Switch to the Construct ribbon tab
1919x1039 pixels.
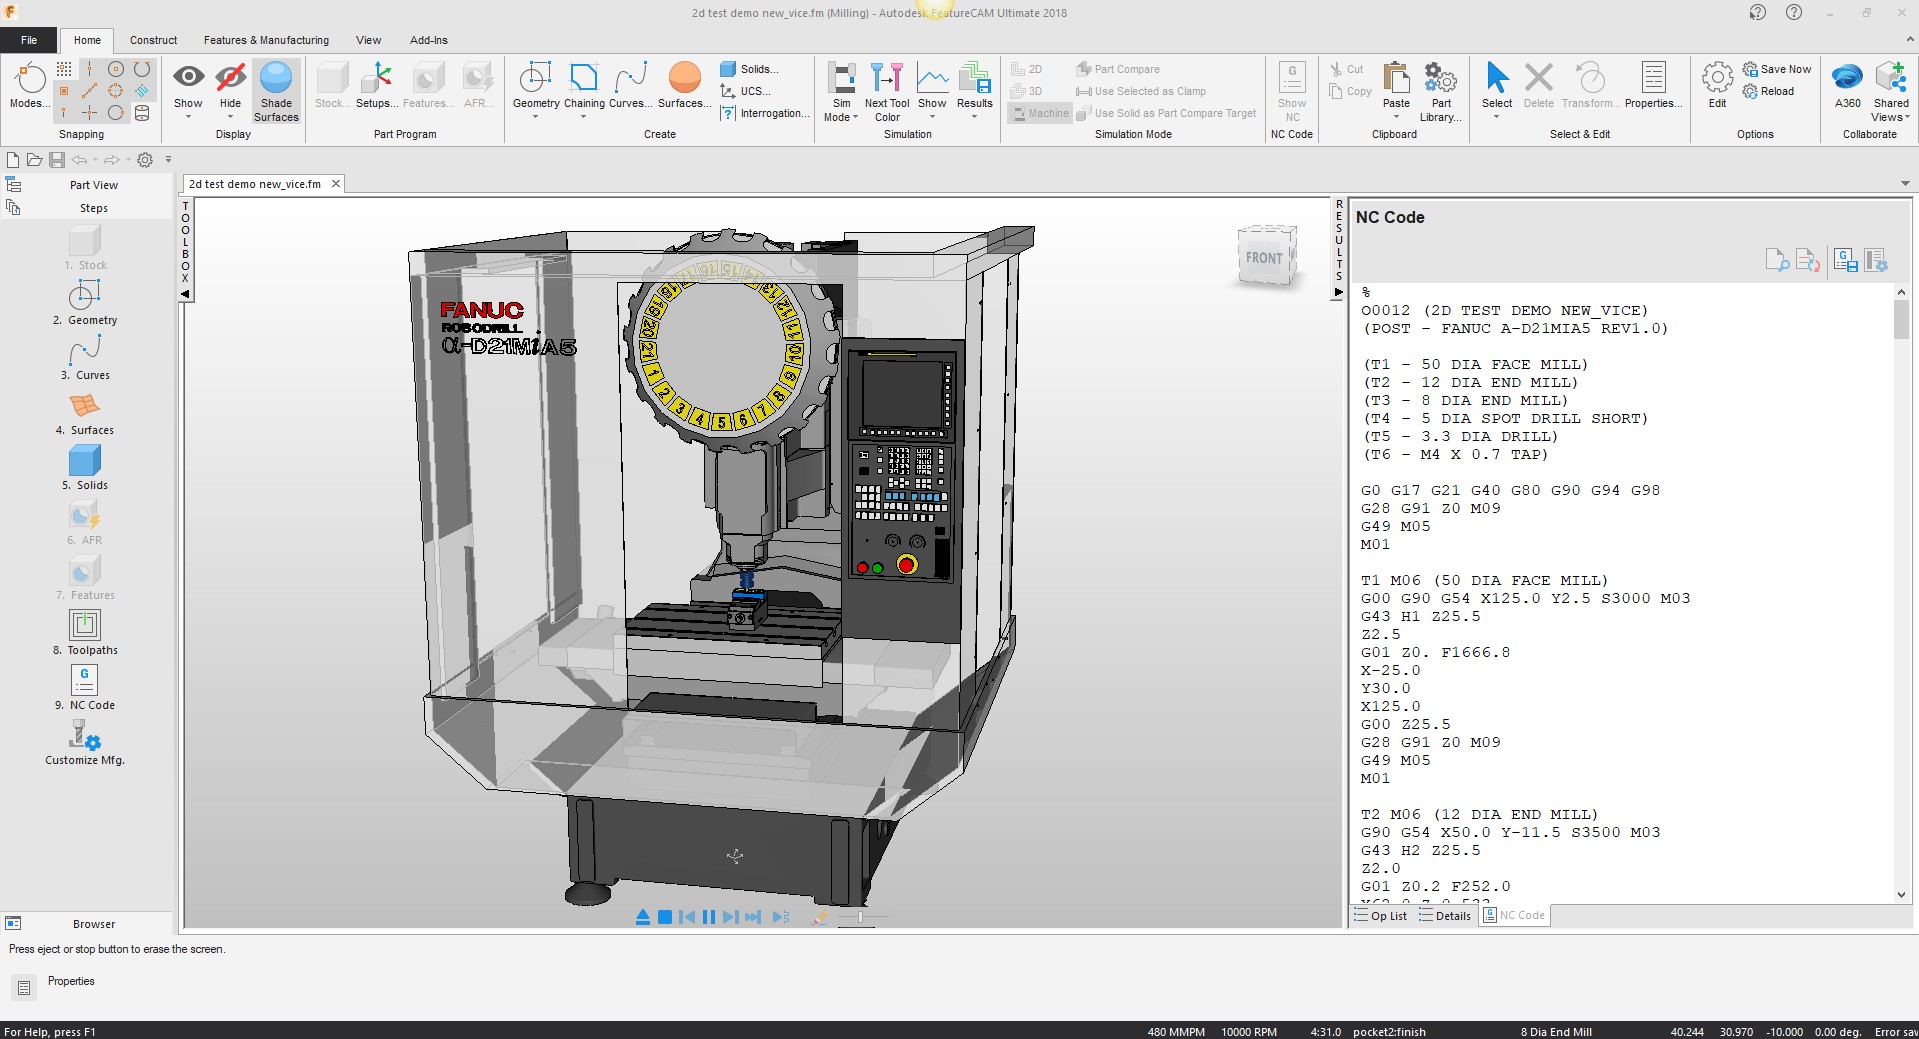coord(153,40)
